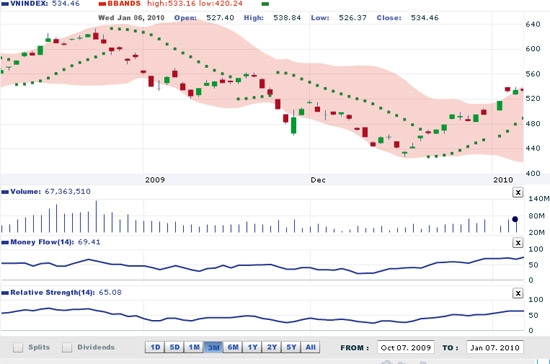
Task: Click the green legend marker after BBANDS
Action: point(266,4)
